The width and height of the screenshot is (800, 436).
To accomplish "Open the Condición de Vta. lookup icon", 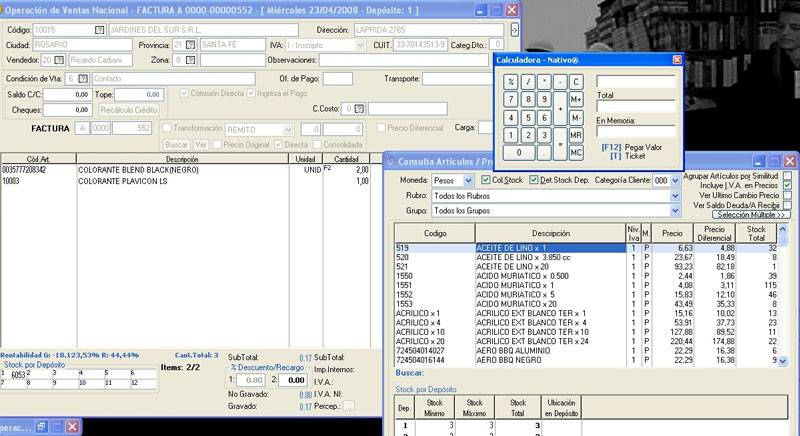I will [x=82, y=78].
